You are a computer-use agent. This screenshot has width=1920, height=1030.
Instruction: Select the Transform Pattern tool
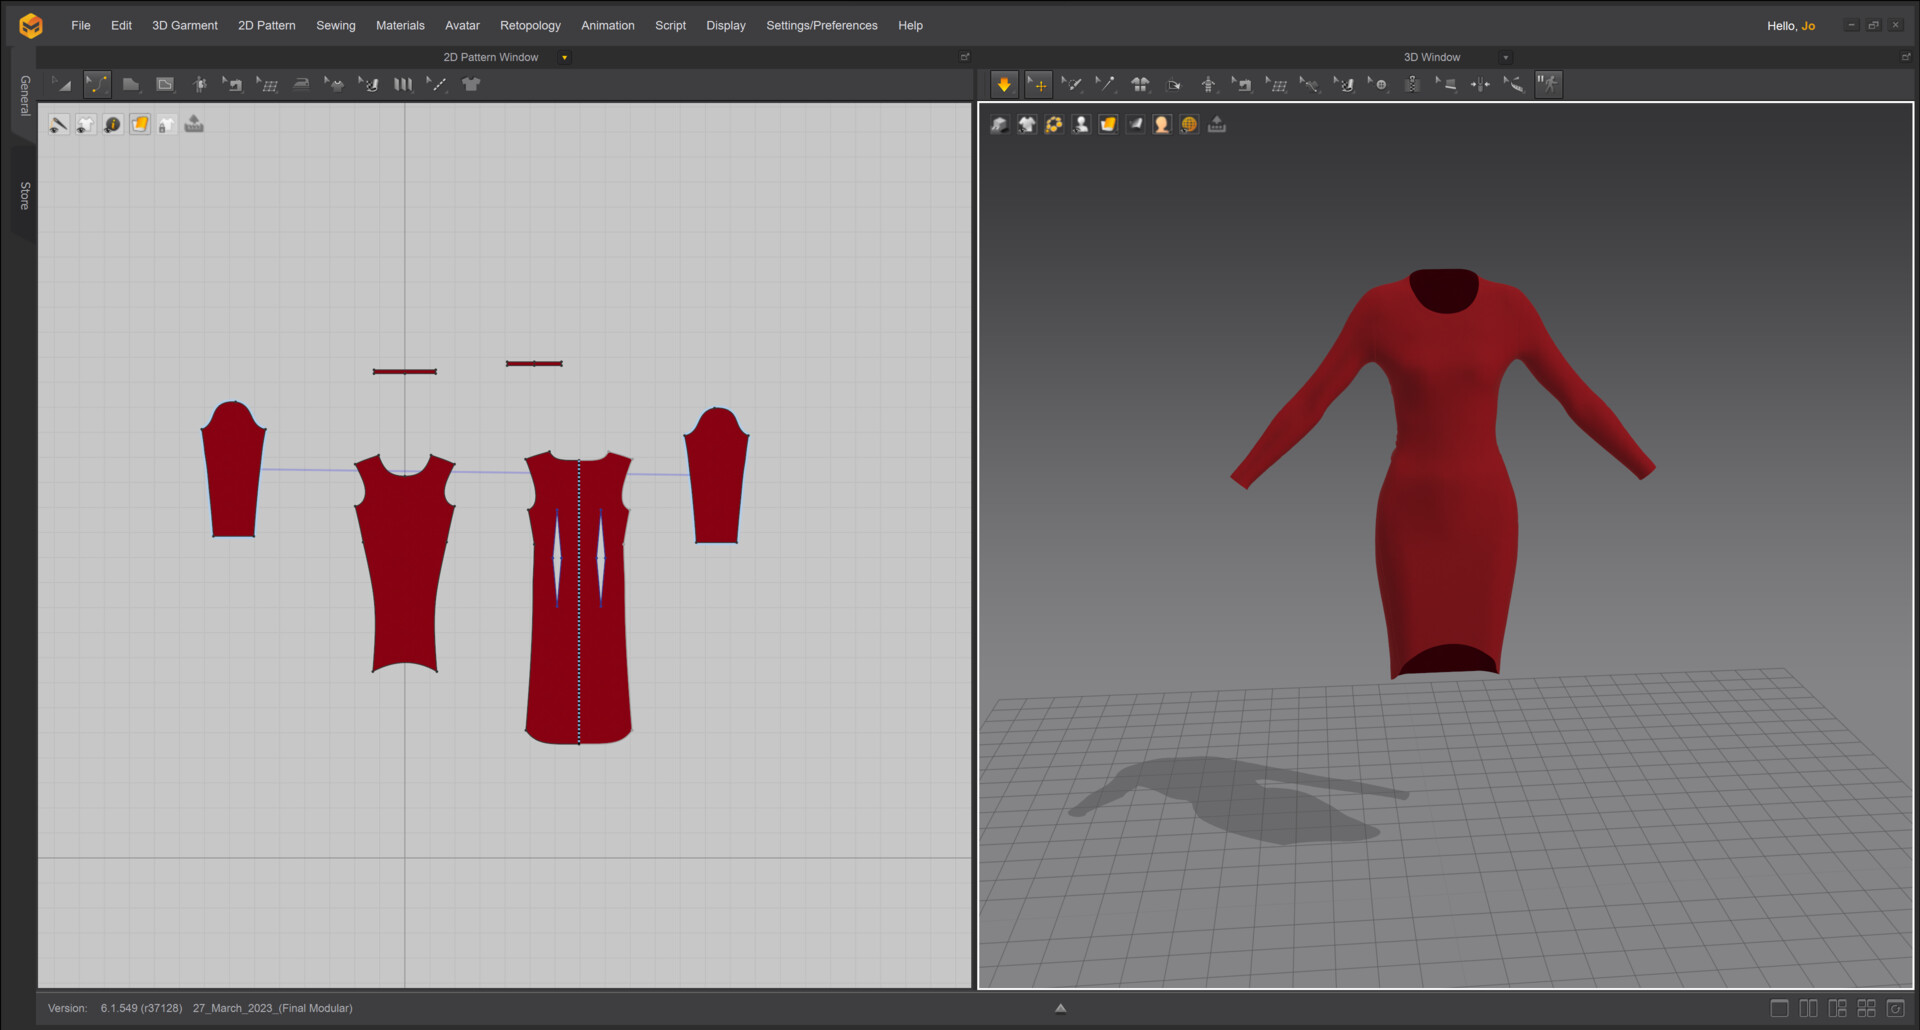click(60, 84)
